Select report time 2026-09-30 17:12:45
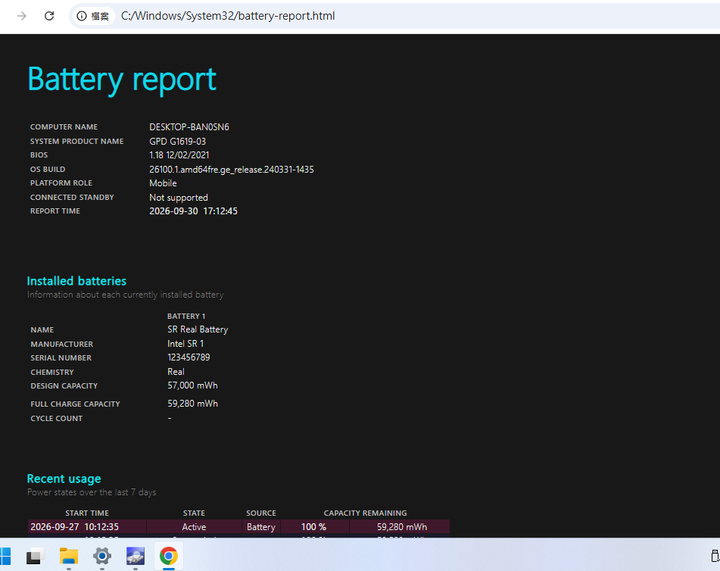 click(x=193, y=211)
